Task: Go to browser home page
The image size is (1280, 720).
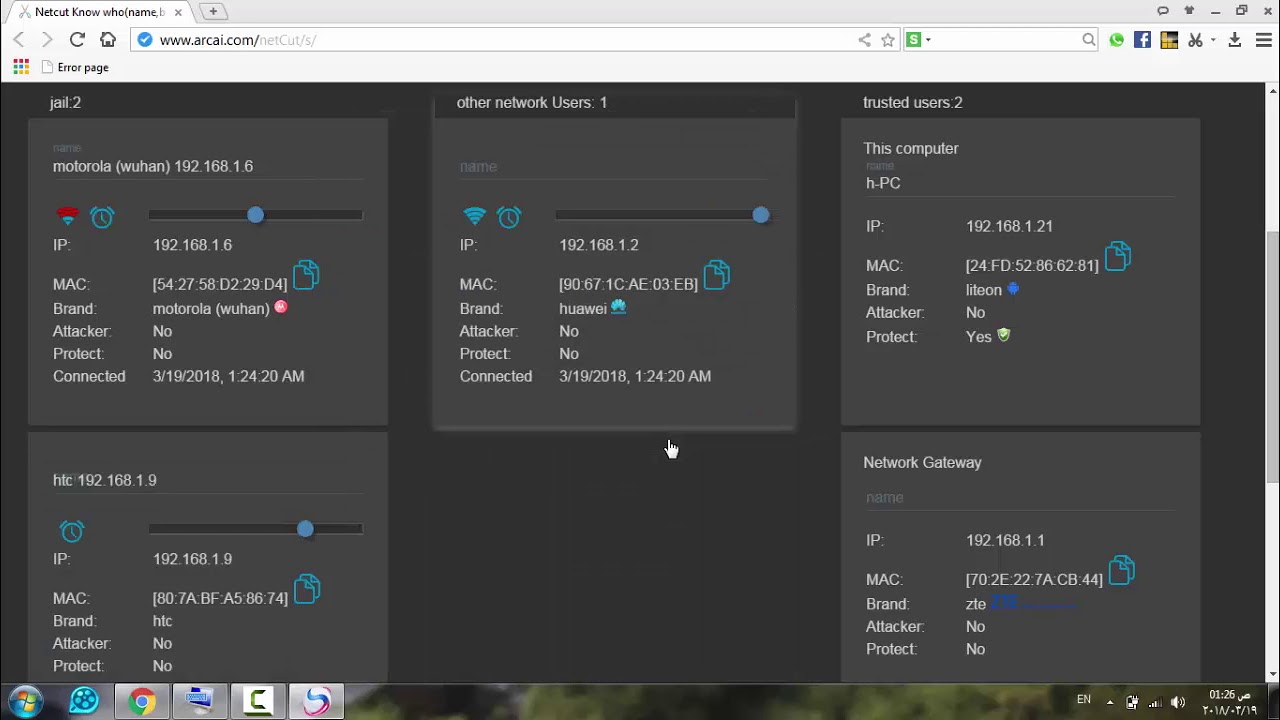Action: coord(108,40)
